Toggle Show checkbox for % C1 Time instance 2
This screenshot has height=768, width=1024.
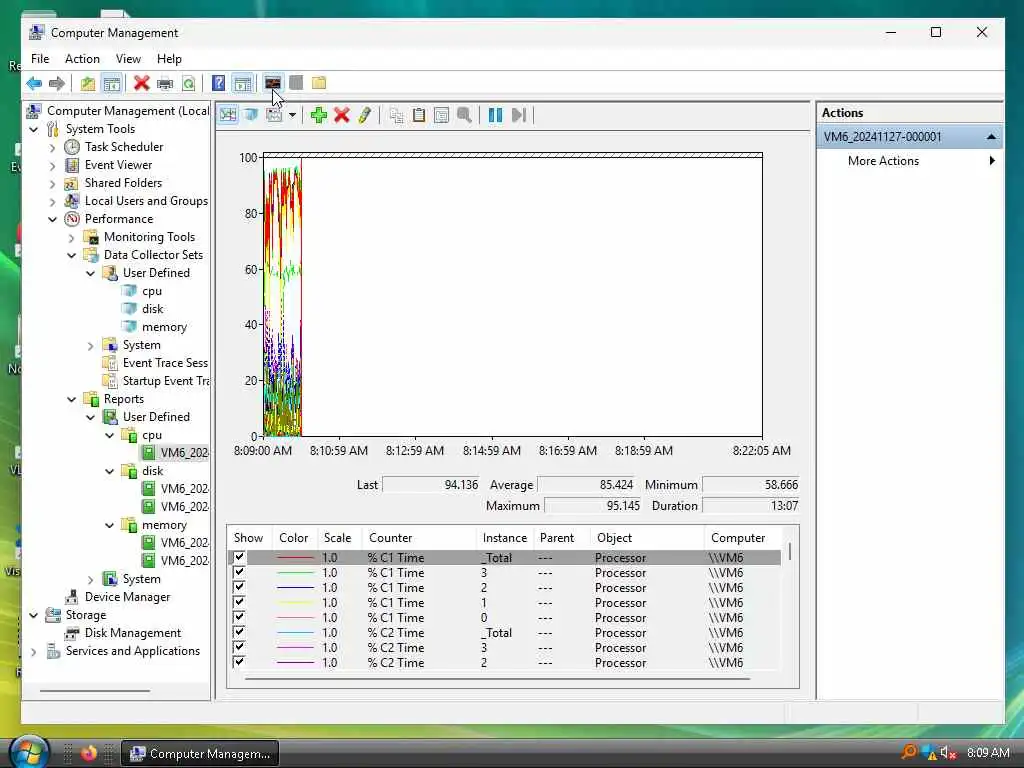coord(239,587)
